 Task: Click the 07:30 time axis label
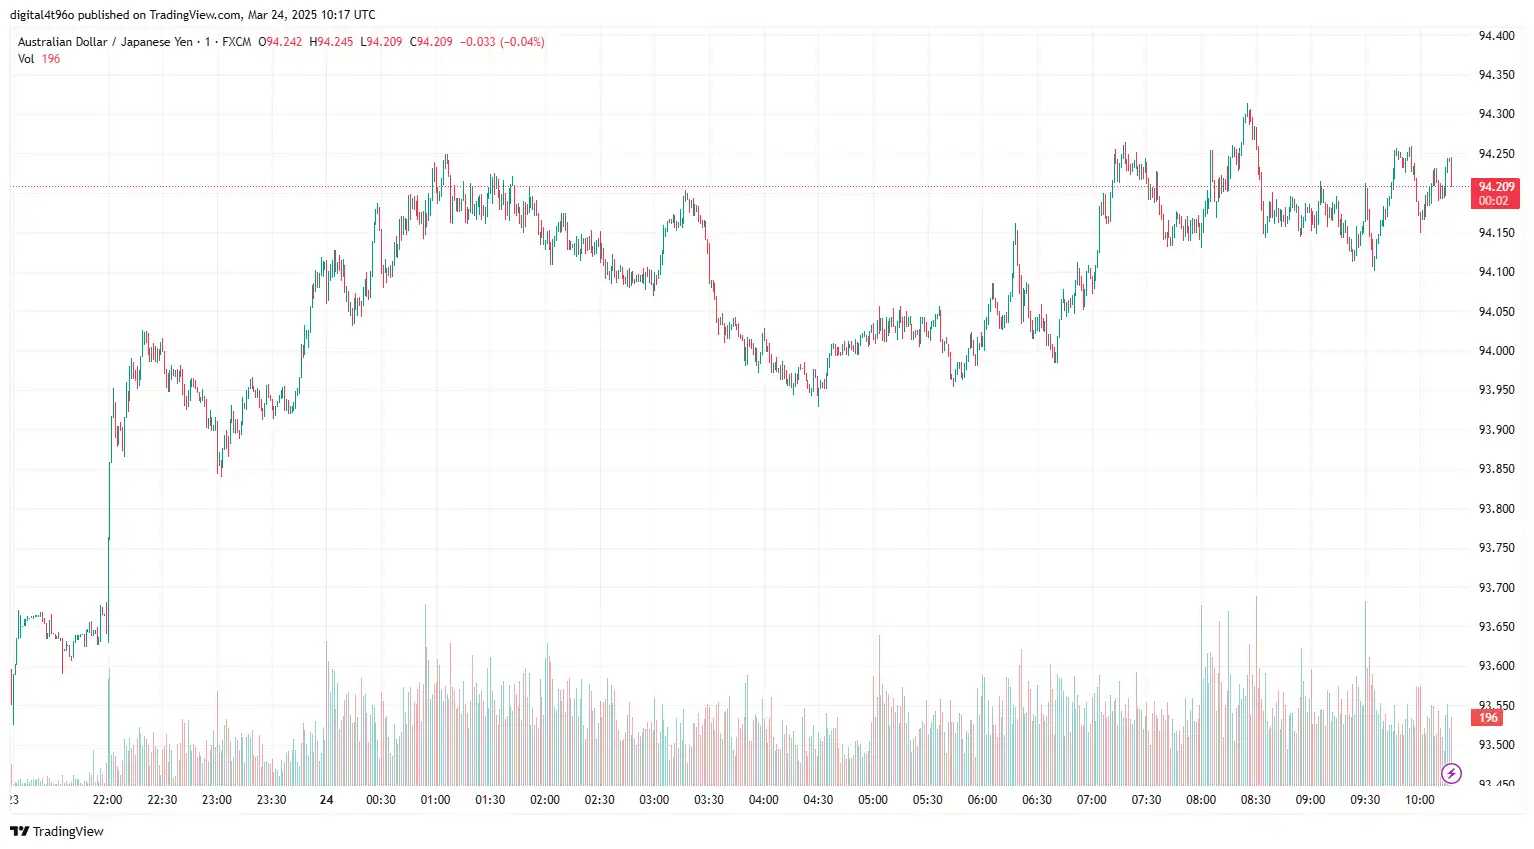(1146, 800)
